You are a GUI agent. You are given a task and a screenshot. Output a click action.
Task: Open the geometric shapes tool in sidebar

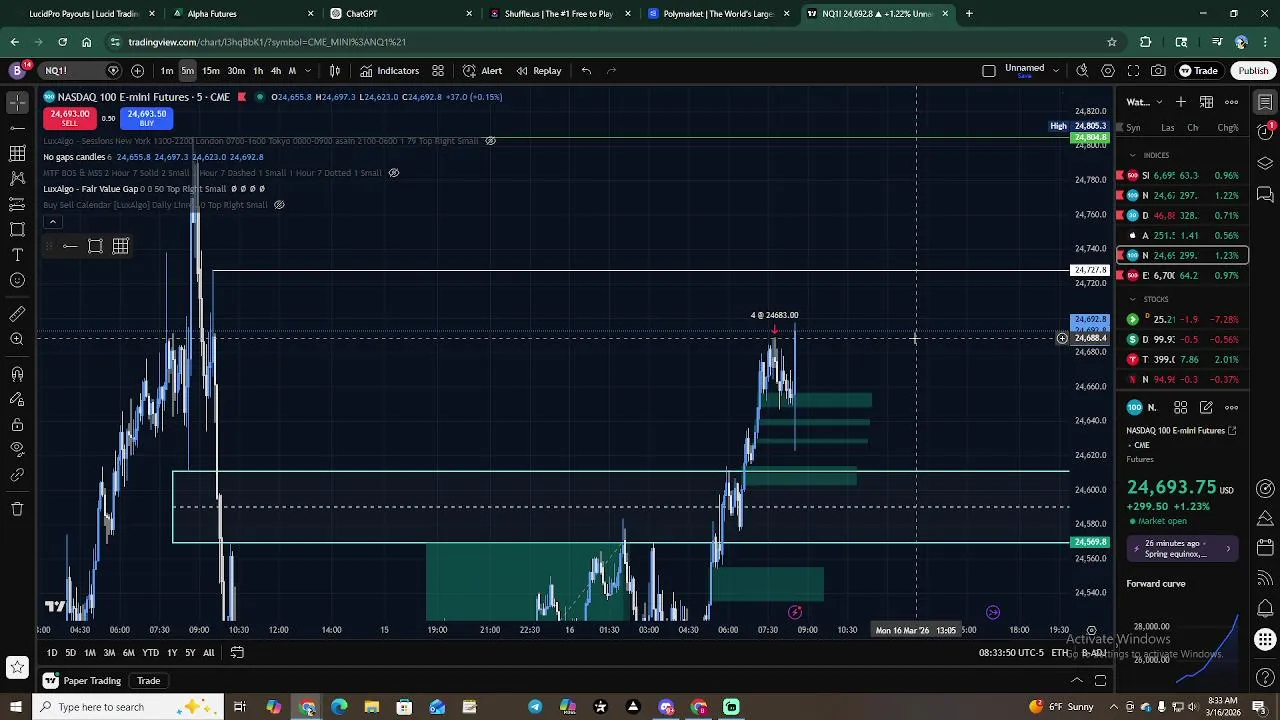[17, 229]
